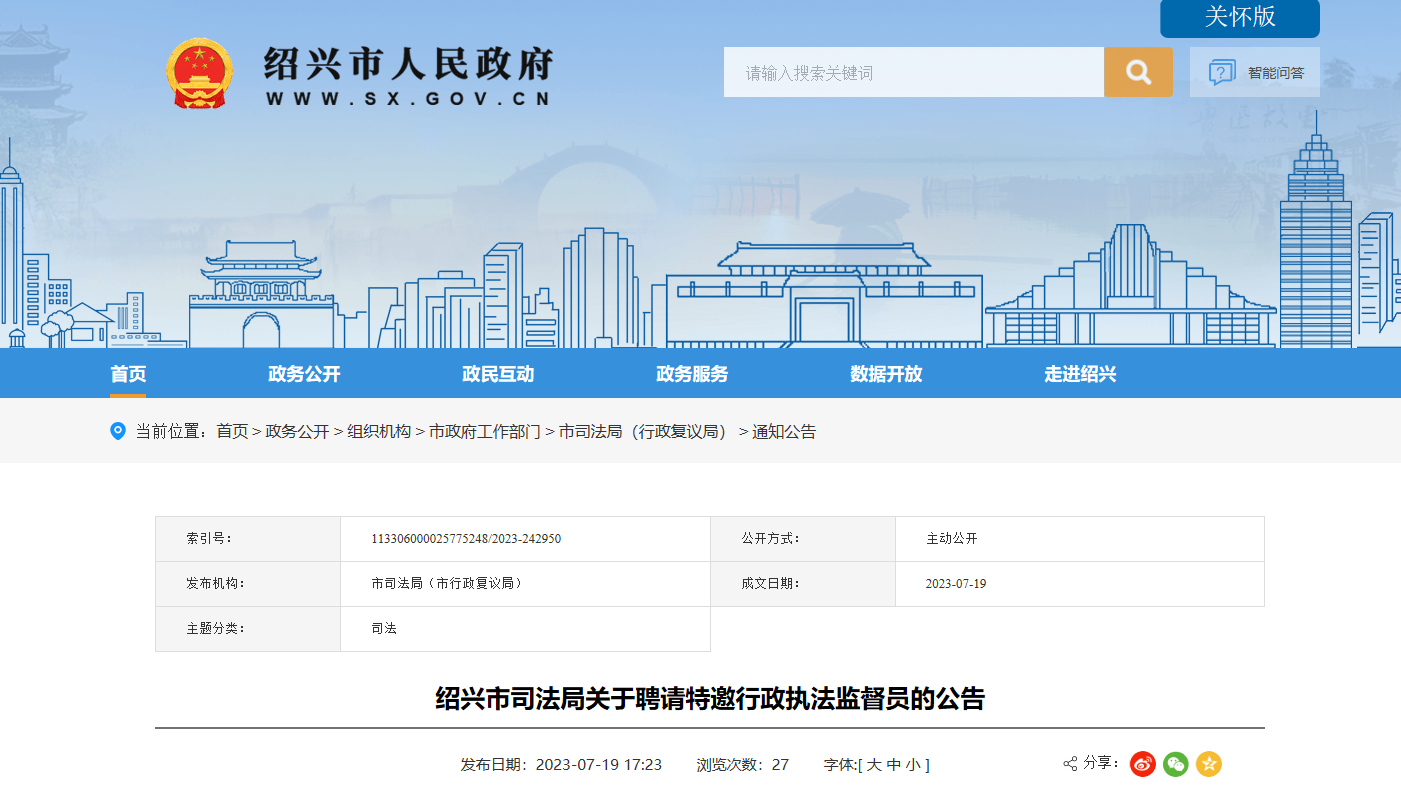Click 通知公告 breadcrumb link
This screenshot has width=1401, height=790.
784,432
